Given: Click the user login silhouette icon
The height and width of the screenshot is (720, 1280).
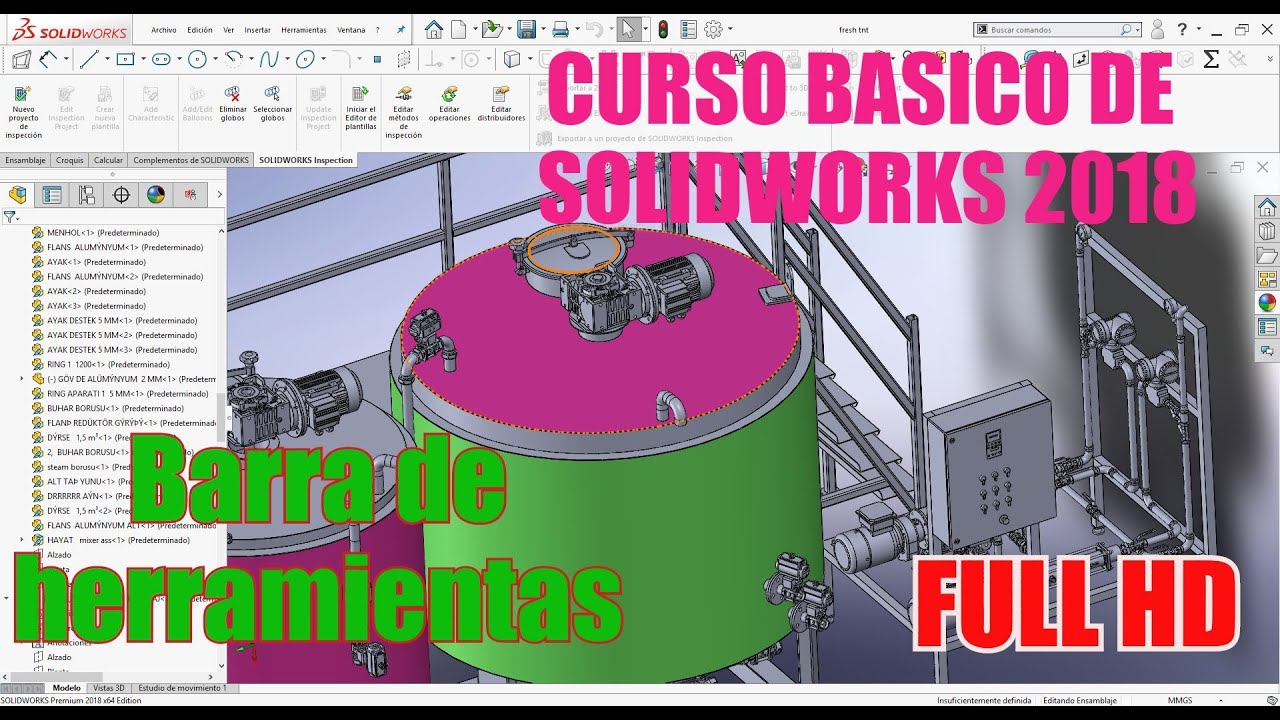Looking at the screenshot, I should click(x=1157, y=29).
